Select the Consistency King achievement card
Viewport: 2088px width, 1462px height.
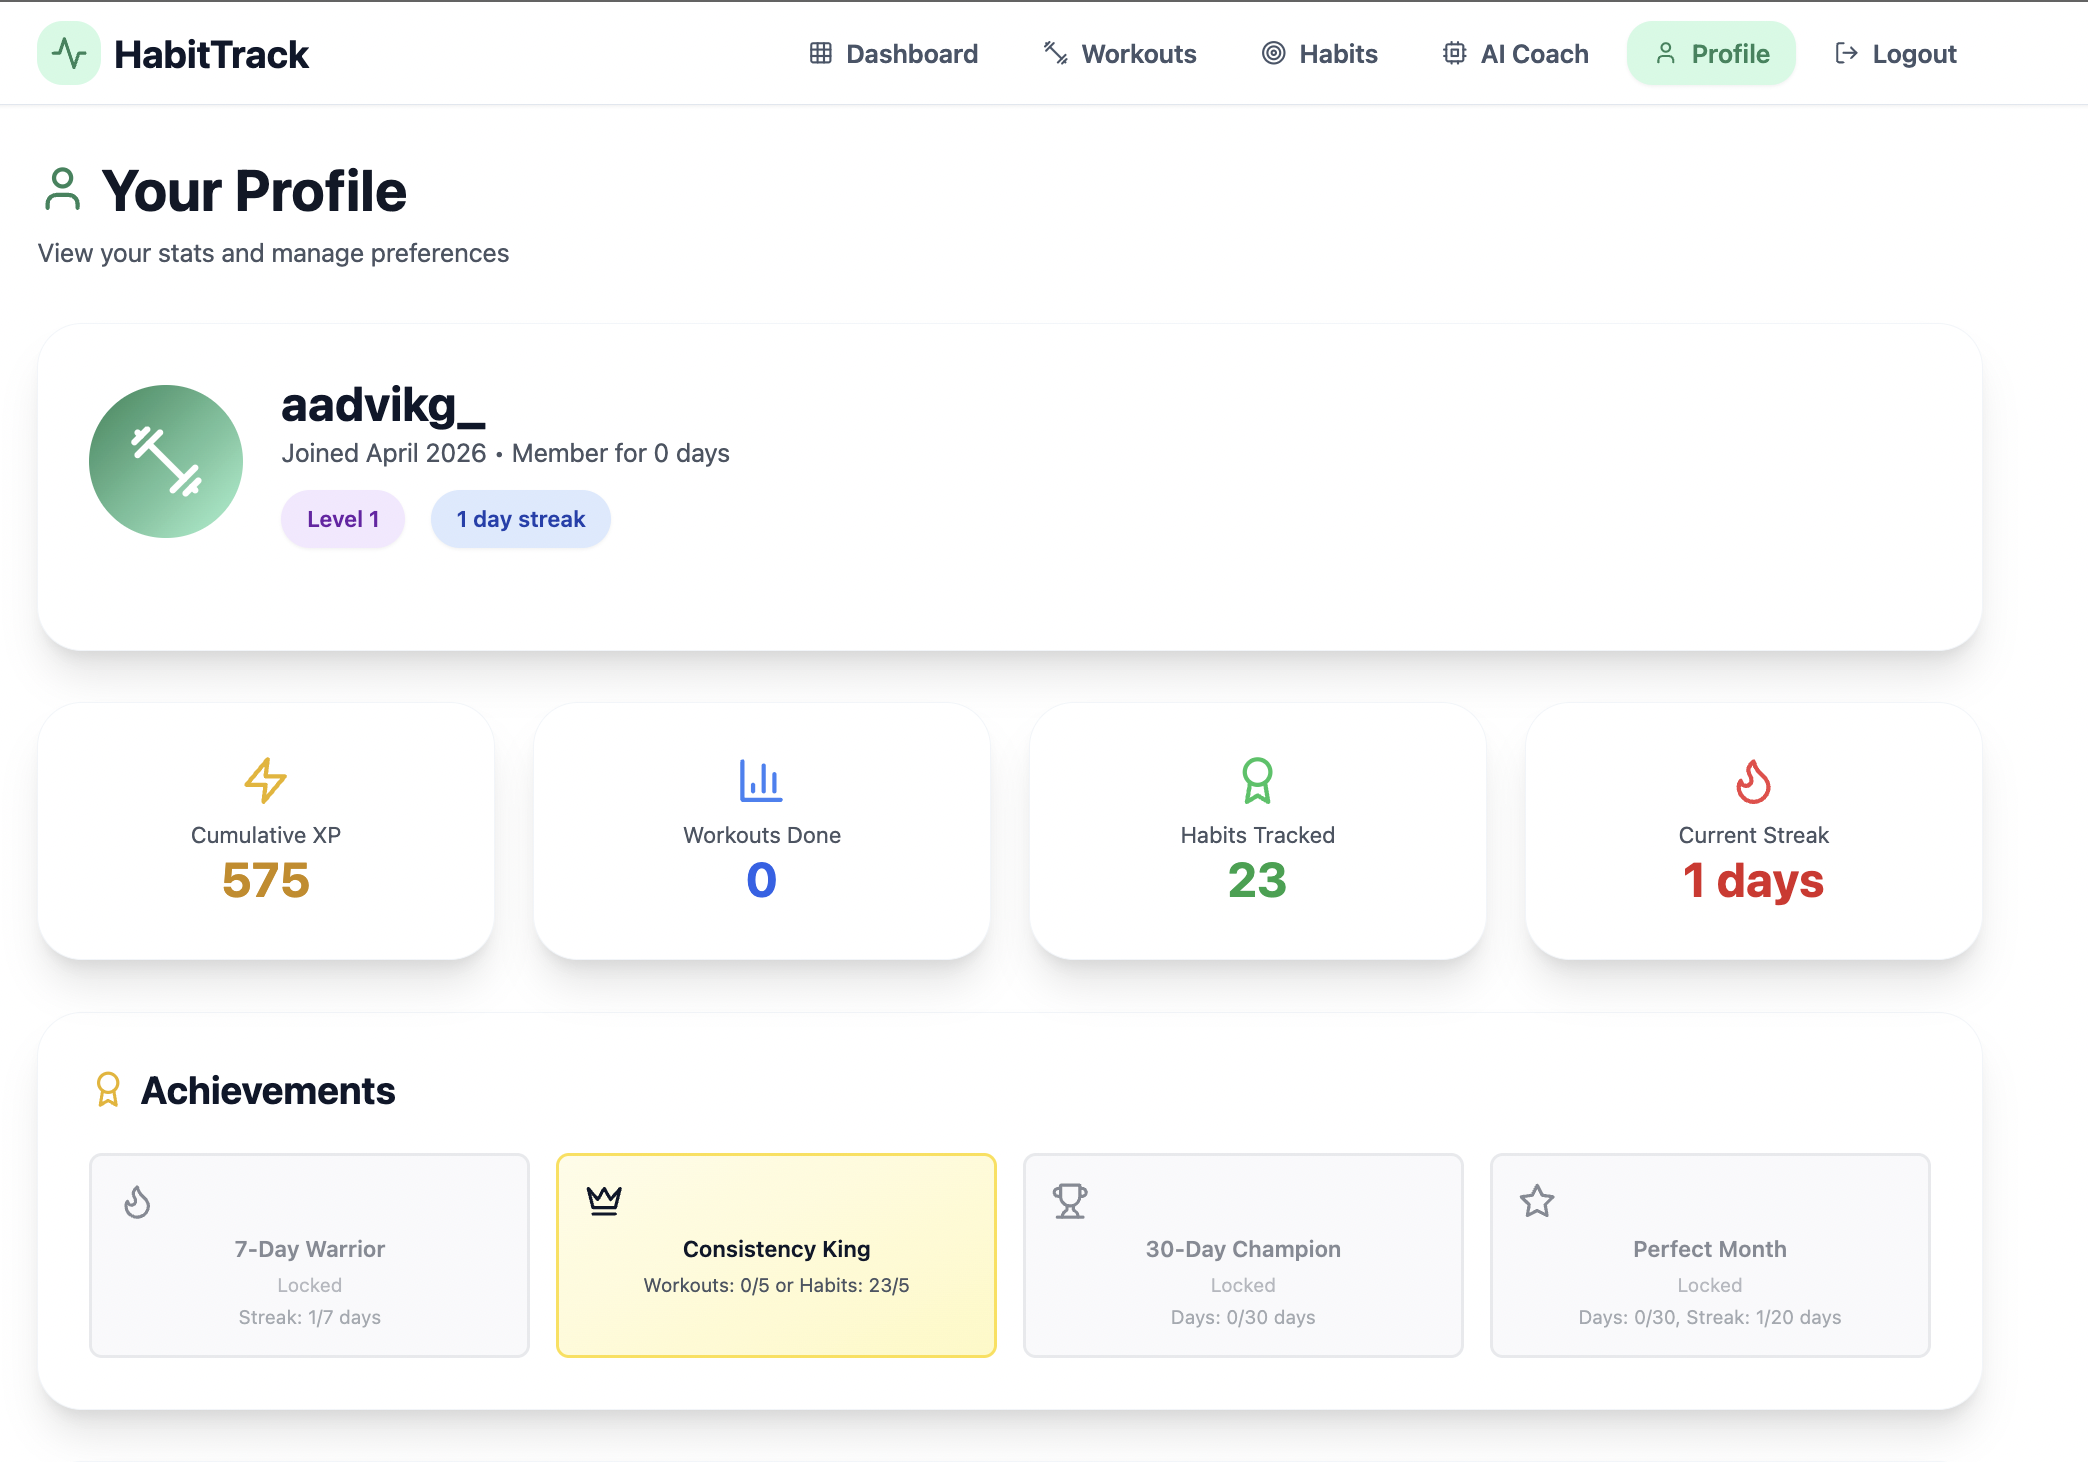[776, 1256]
